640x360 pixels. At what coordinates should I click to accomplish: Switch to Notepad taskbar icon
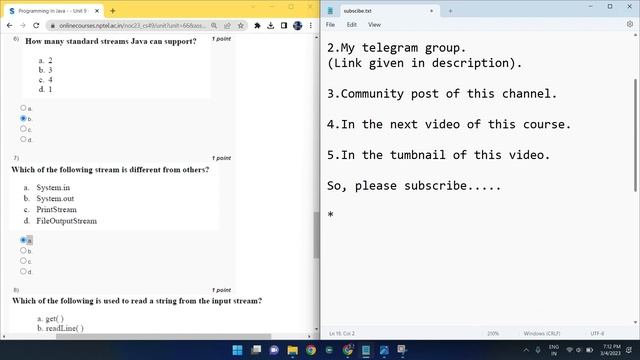(366, 350)
